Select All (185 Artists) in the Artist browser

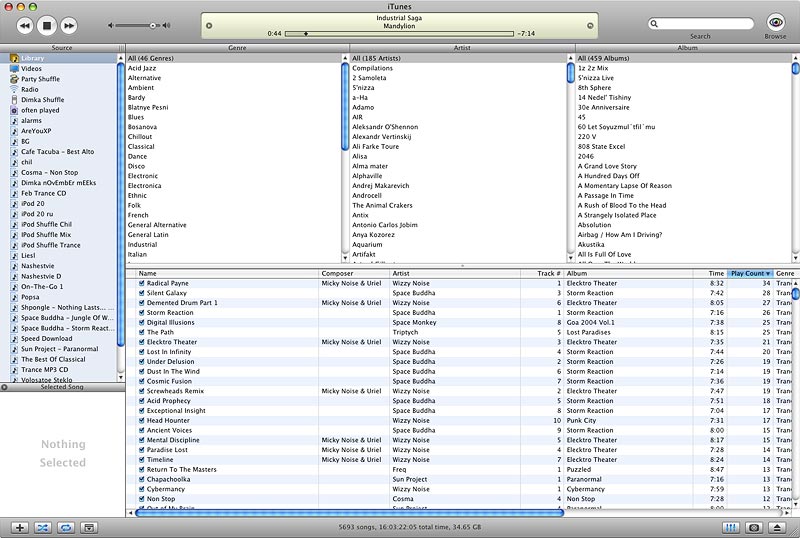coord(459,58)
